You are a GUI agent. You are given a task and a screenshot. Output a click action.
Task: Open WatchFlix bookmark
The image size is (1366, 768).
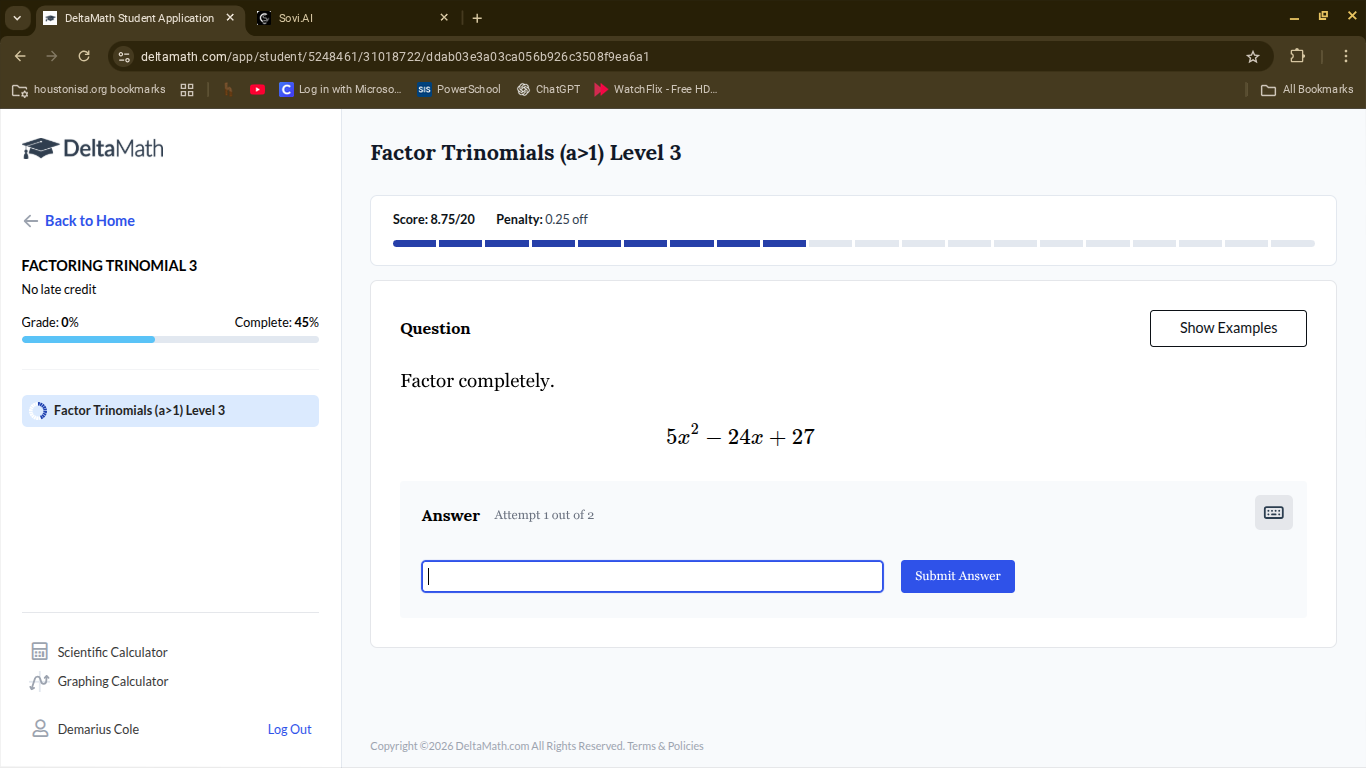pyautogui.click(x=656, y=89)
